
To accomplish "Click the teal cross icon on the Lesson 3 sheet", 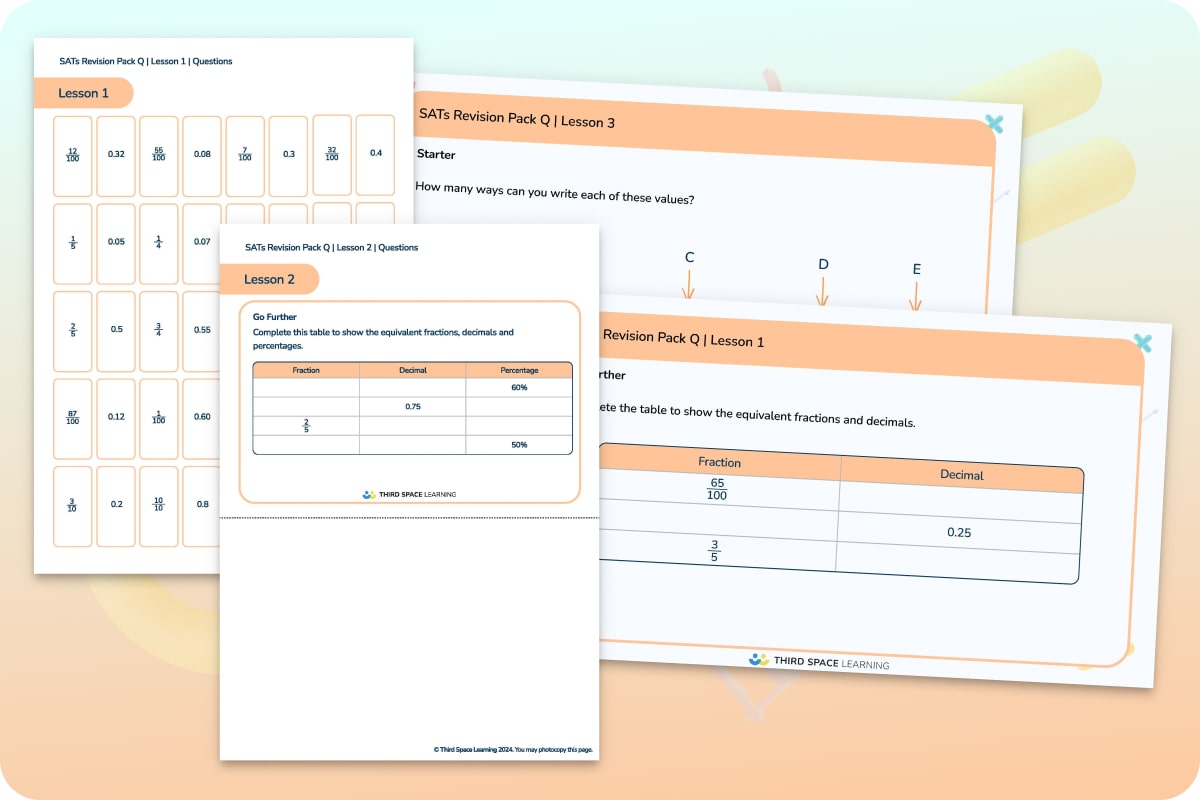I will point(994,124).
